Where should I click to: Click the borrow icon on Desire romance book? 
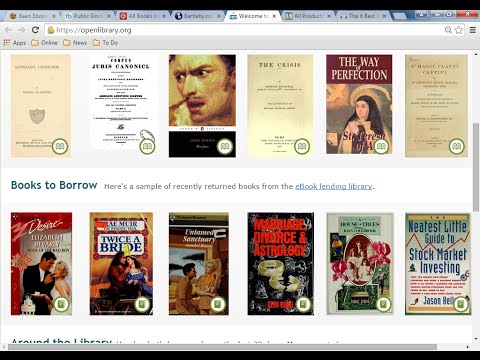click(x=61, y=304)
